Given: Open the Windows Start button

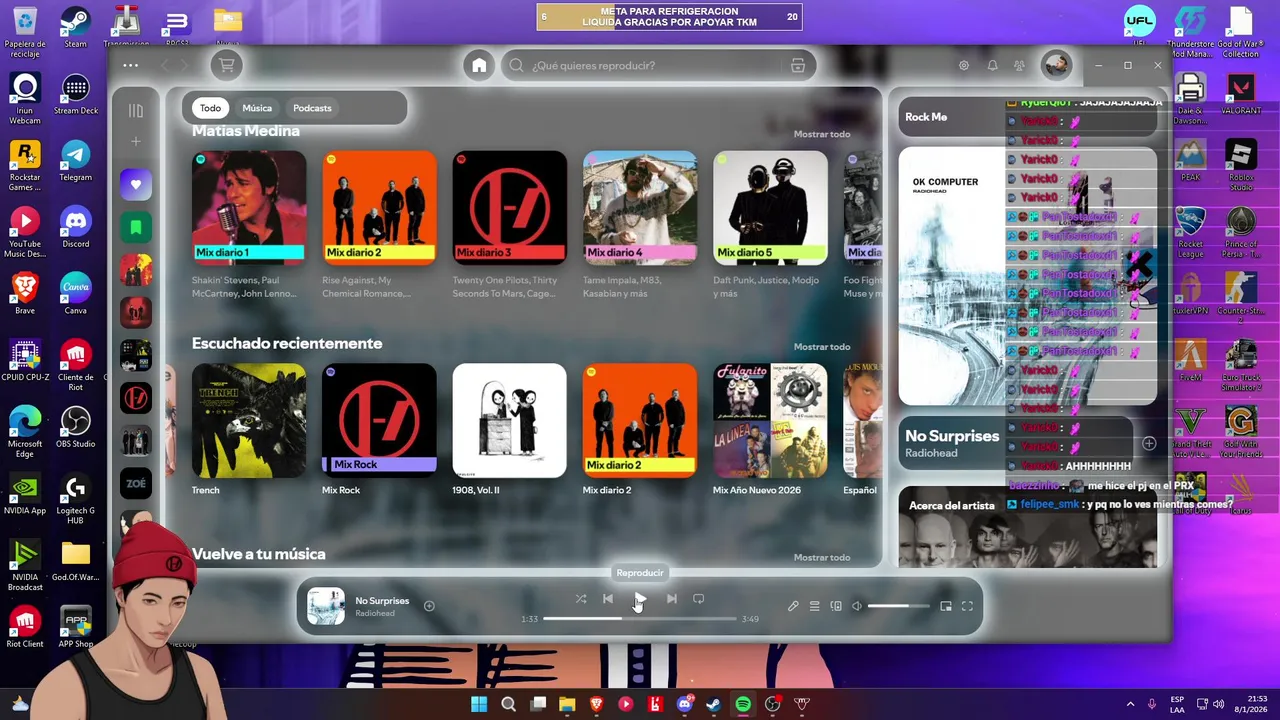Looking at the screenshot, I should coord(479,704).
